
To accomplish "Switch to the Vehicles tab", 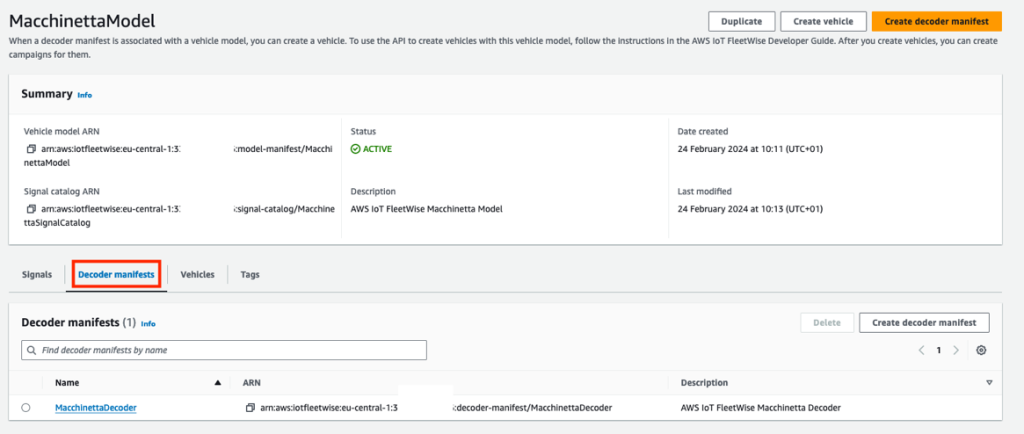I will tap(197, 274).
